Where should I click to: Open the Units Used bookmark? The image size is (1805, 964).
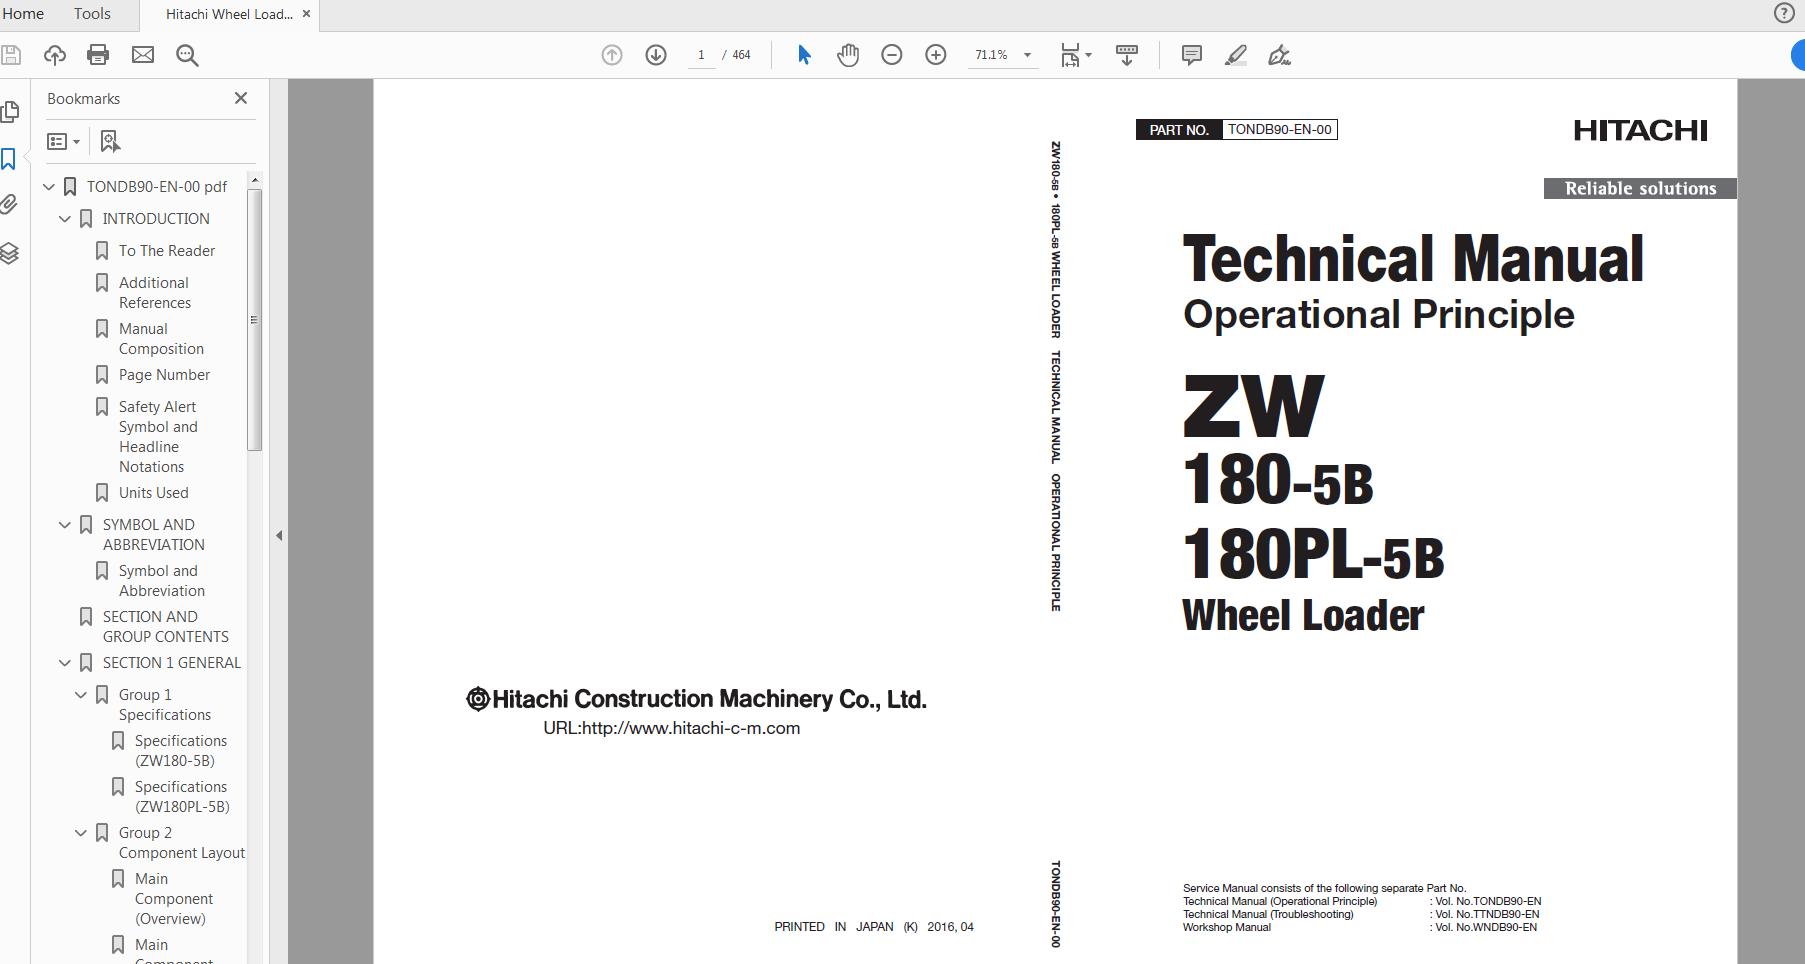pyautogui.click(x=153, y=493)
